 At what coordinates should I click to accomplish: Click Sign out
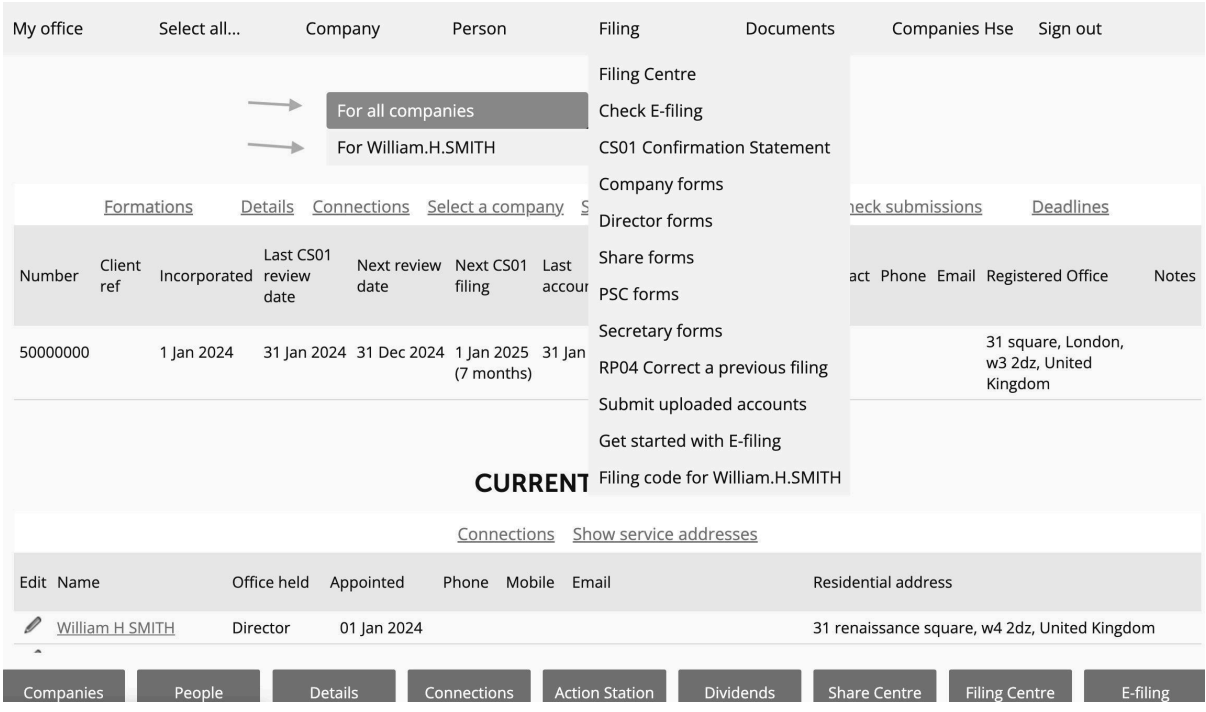(1070, 29)
